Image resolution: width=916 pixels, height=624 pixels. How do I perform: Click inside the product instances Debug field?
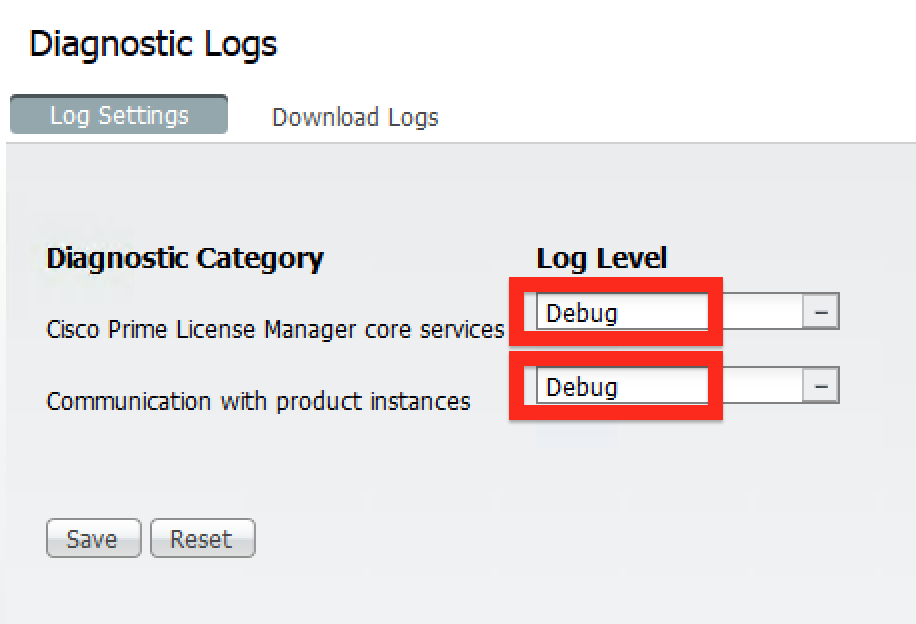point(620,385)
